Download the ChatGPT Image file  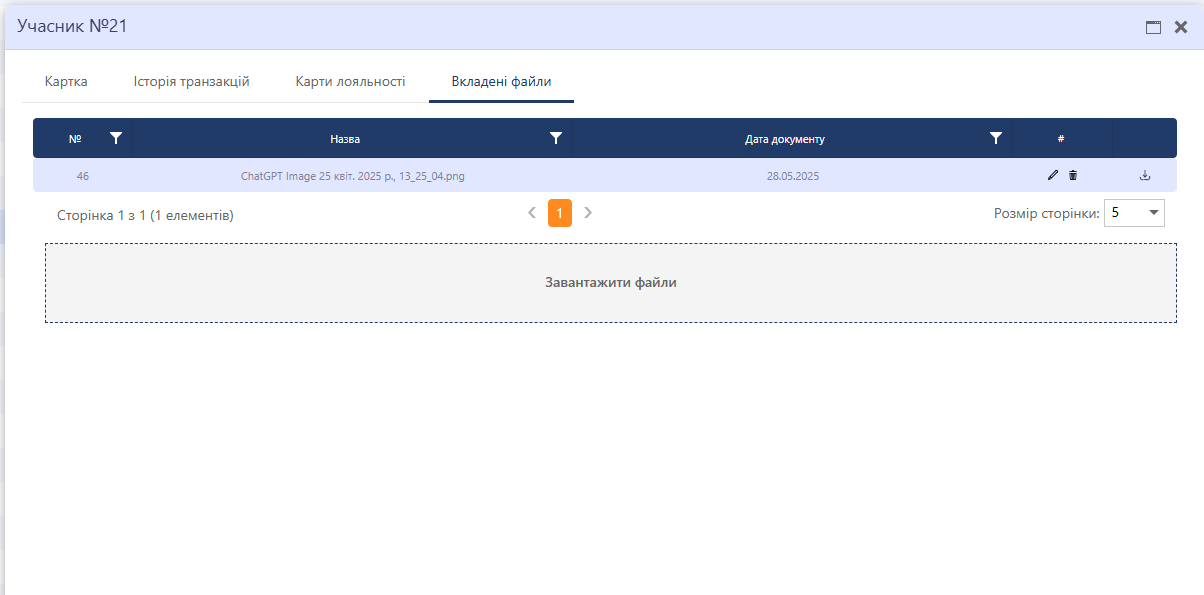tap(1145, 176)
